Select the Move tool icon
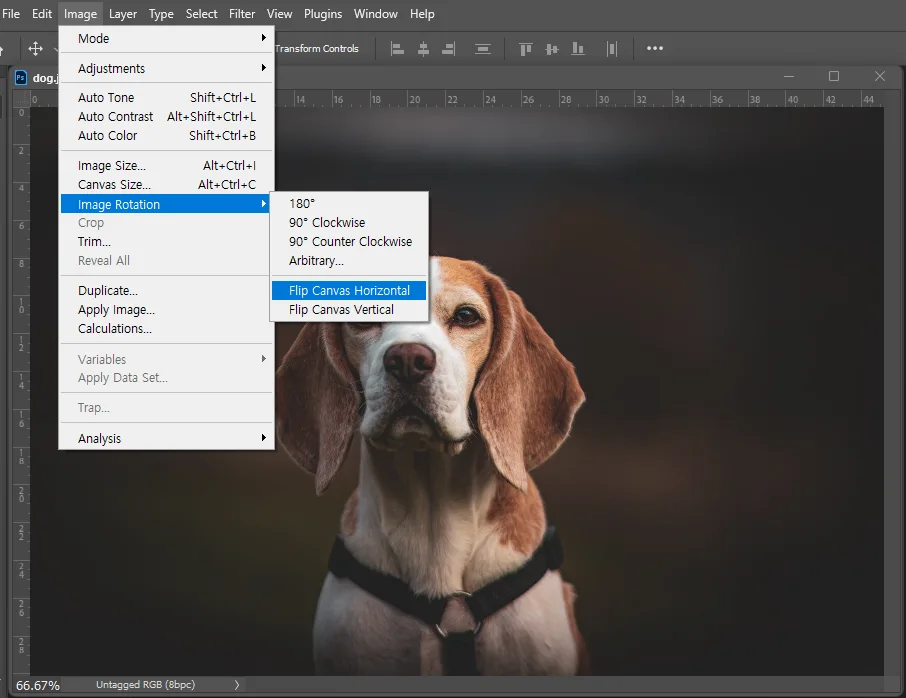This screenshot has height=698, width=906. pyautogui.click(x=35, y=49)
